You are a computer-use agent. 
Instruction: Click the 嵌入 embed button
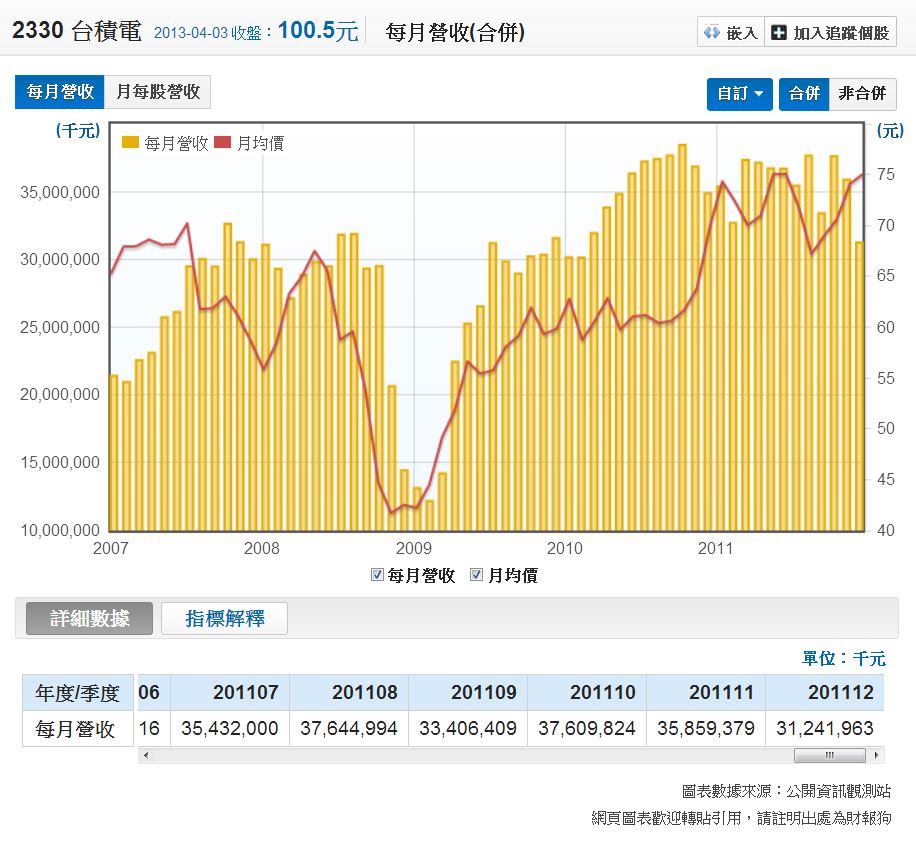[x=731, y=32]
